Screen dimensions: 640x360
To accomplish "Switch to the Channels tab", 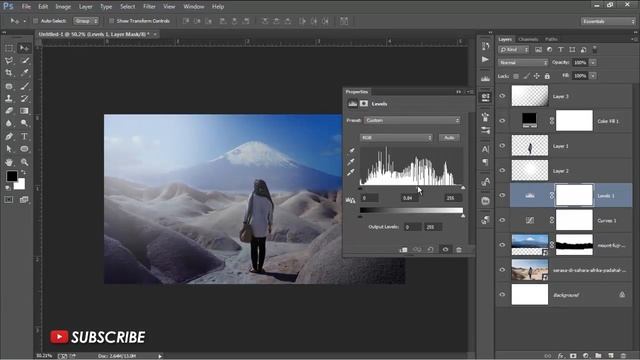I will click(528, 39).
